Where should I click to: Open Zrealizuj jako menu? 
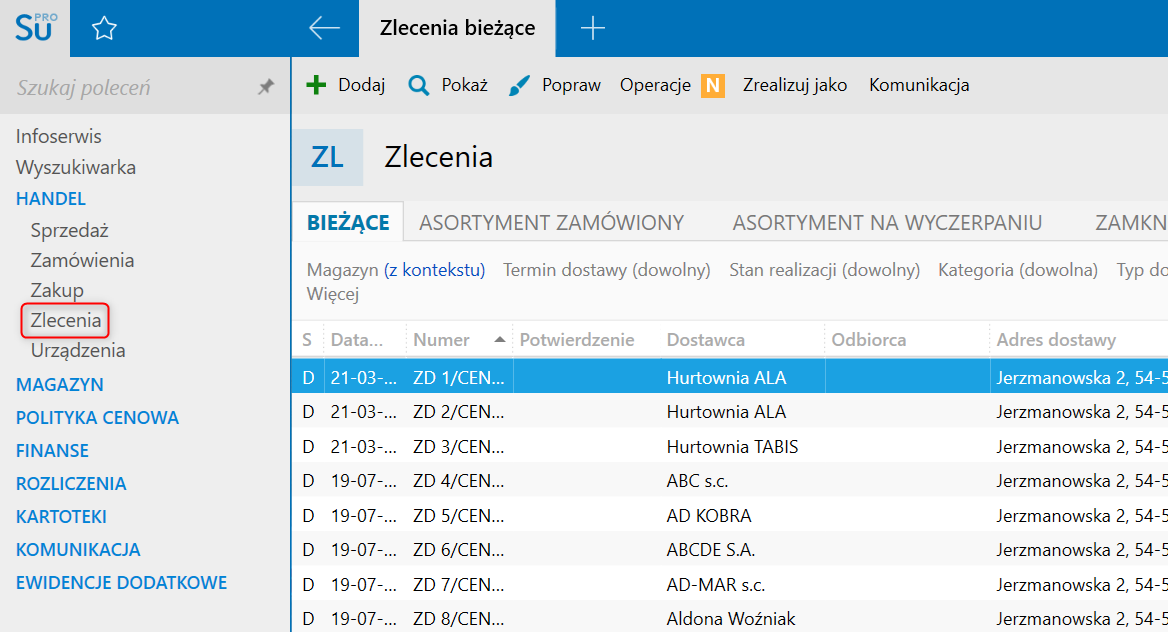[x=795, y=85]
